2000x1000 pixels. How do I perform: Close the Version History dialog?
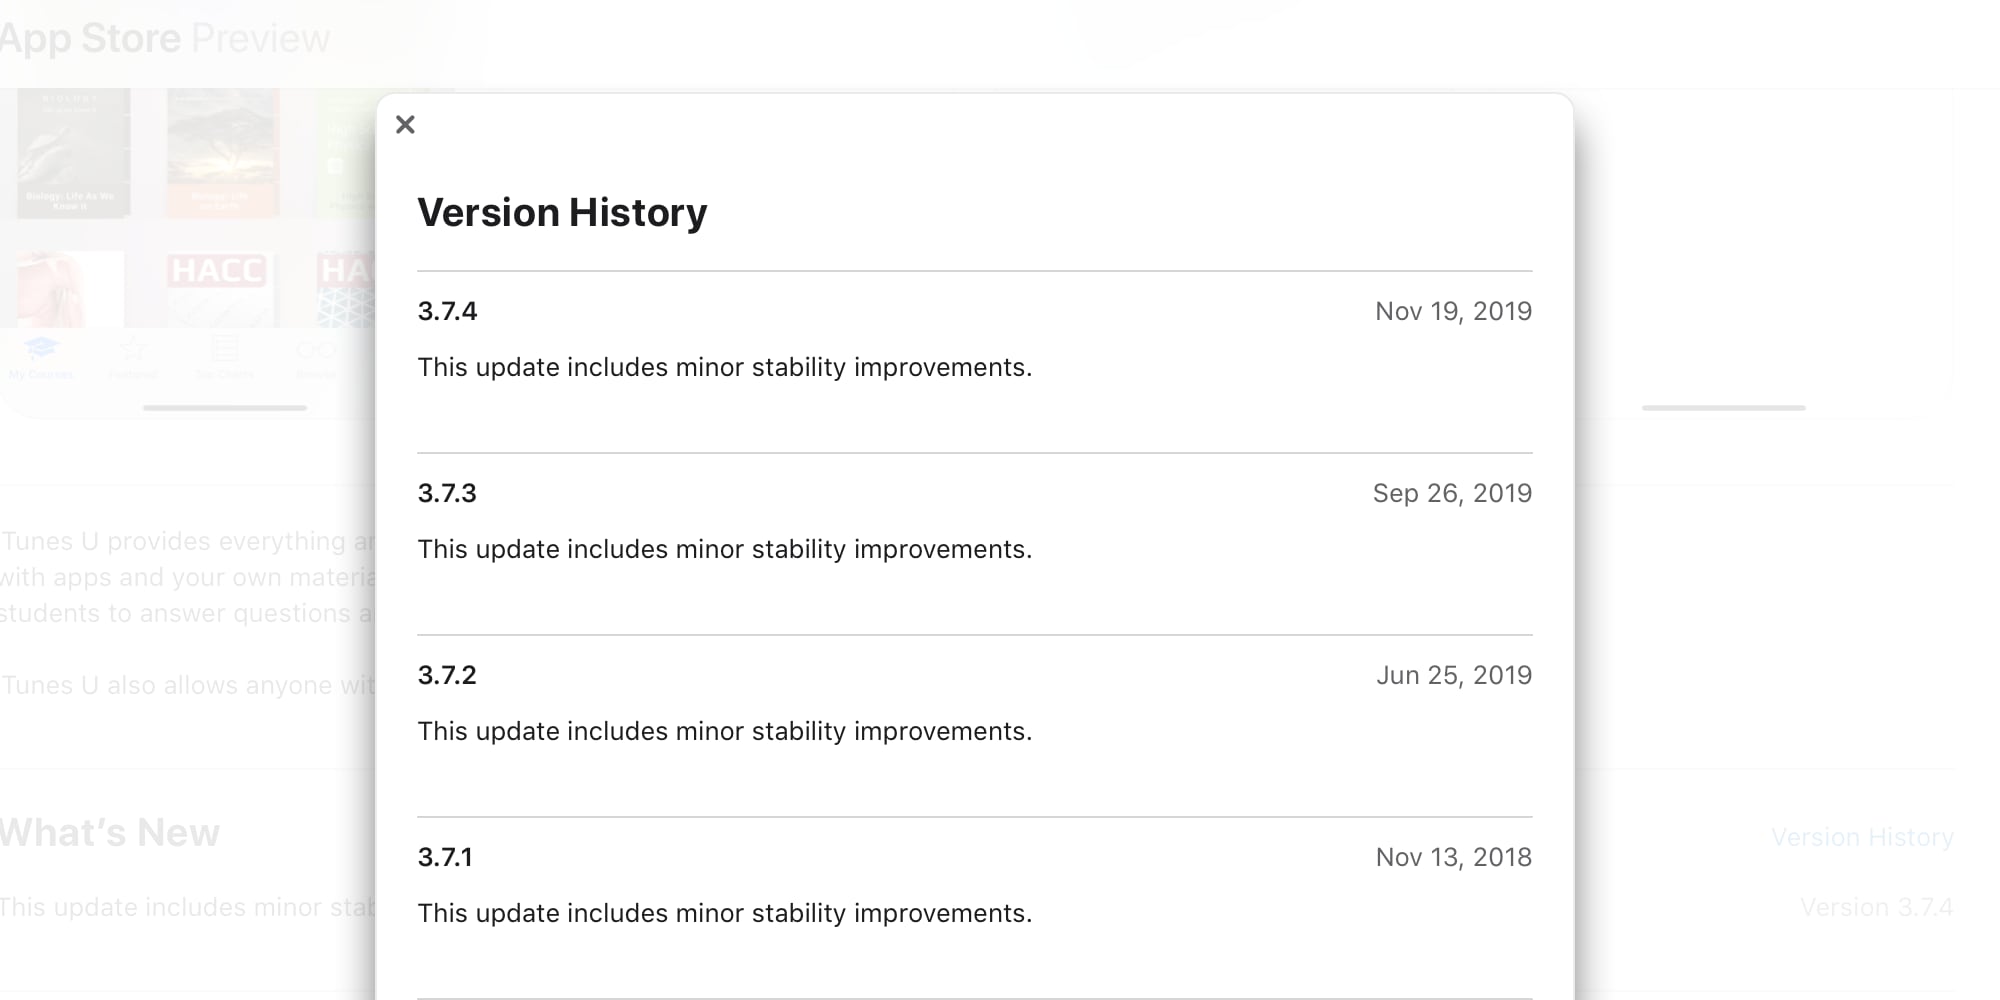click(x=405, y=125)
